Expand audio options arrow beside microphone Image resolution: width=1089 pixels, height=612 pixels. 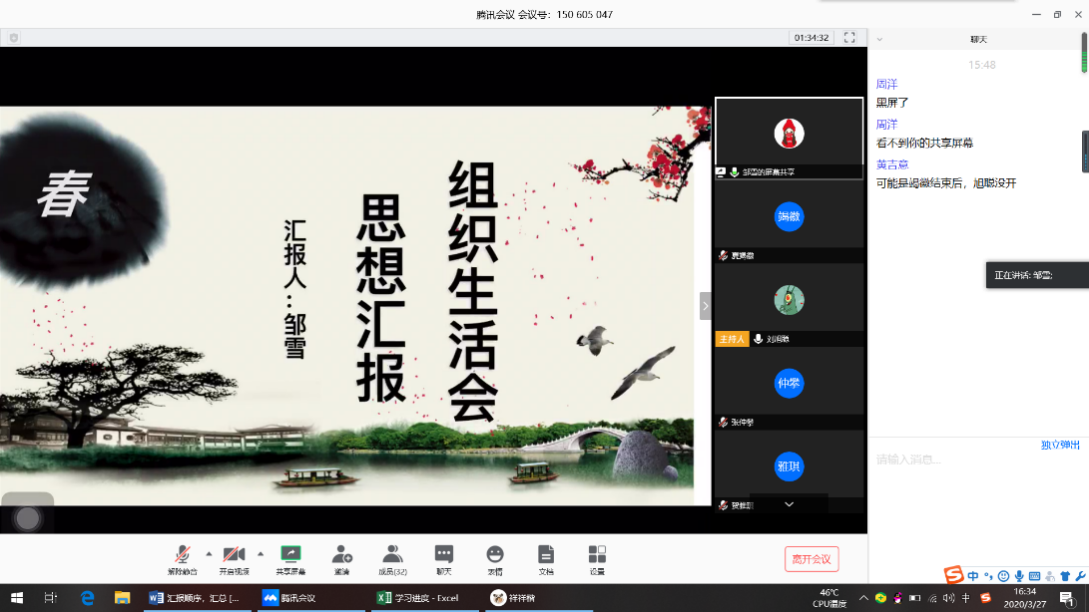209,553
